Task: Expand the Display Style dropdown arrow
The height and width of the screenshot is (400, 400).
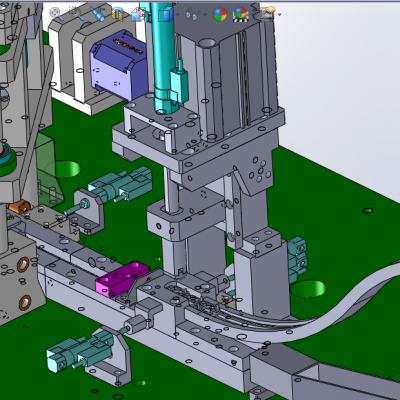Action: (178, 15)
